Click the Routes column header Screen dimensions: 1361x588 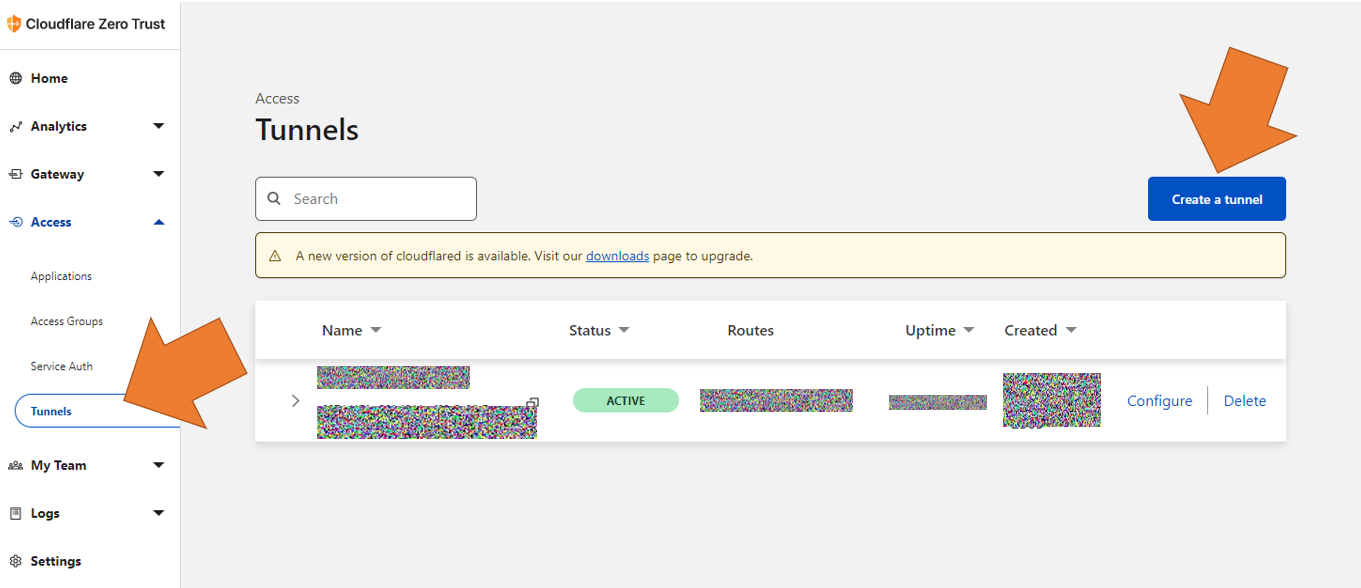coord(751,331)
